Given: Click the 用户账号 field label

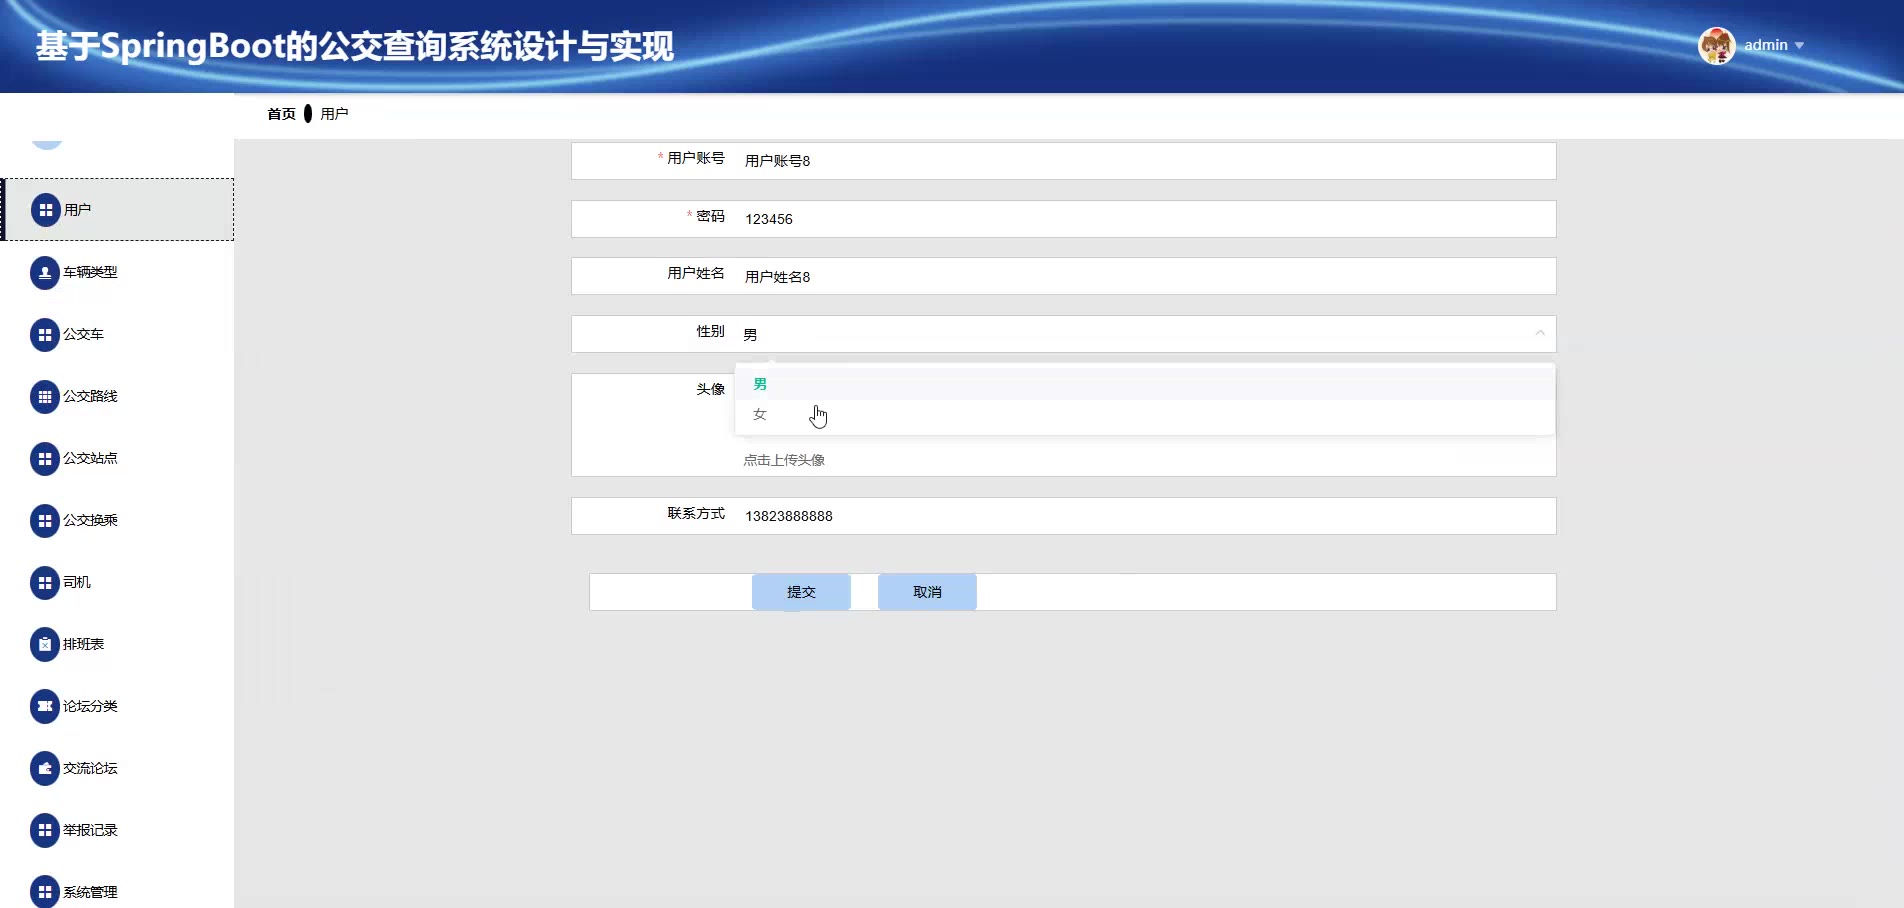Looking at the screenshot, I should pos(696,158).
